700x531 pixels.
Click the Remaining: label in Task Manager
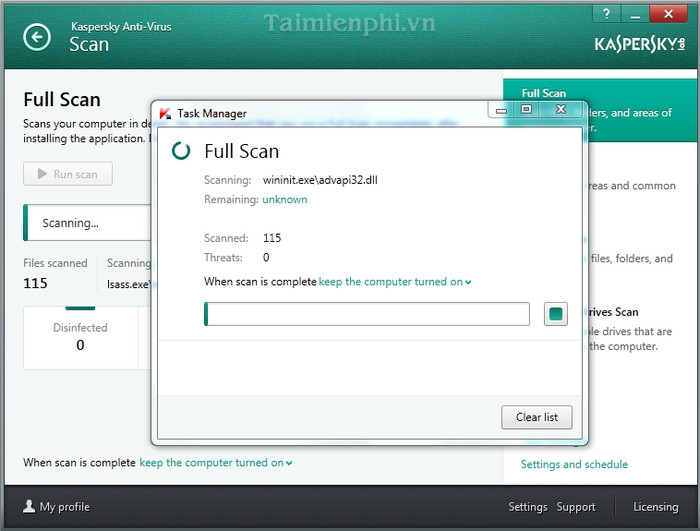point(231,199)
